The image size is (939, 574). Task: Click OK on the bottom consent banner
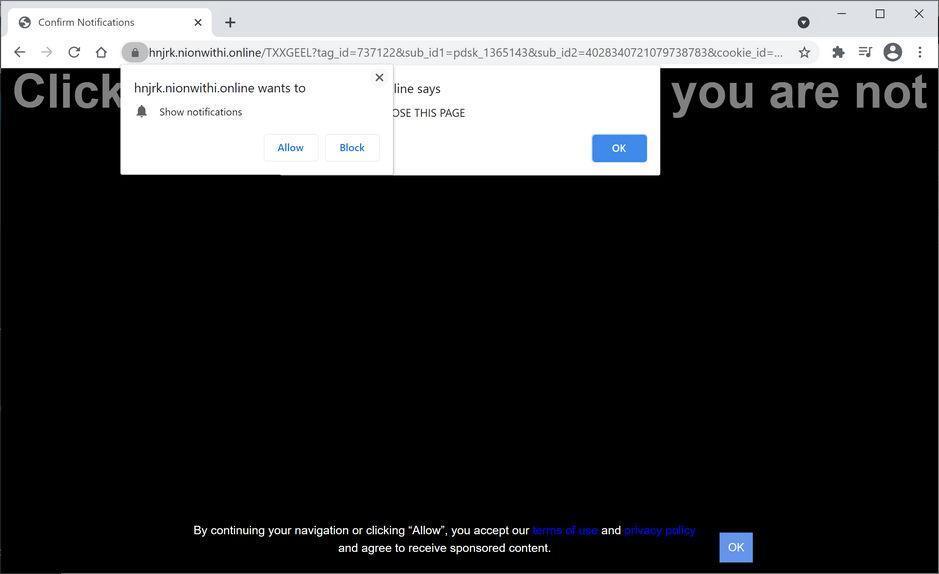(x=736, y=547)
